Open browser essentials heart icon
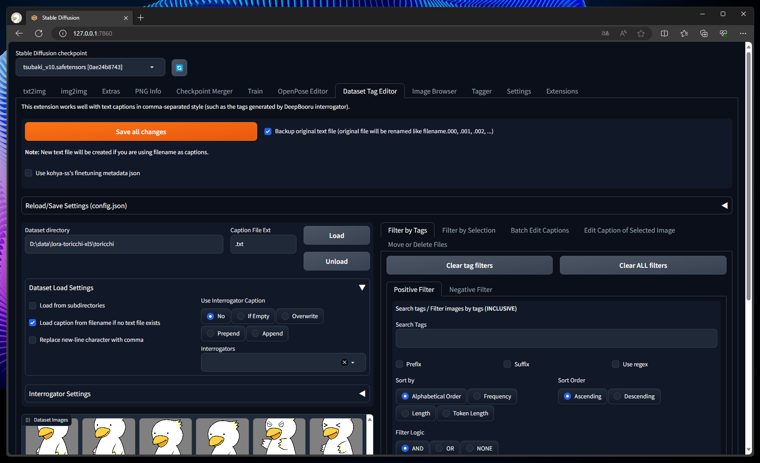Image resolution: width=760 pixels, height=463 pixels. click(x=723, y=33)
